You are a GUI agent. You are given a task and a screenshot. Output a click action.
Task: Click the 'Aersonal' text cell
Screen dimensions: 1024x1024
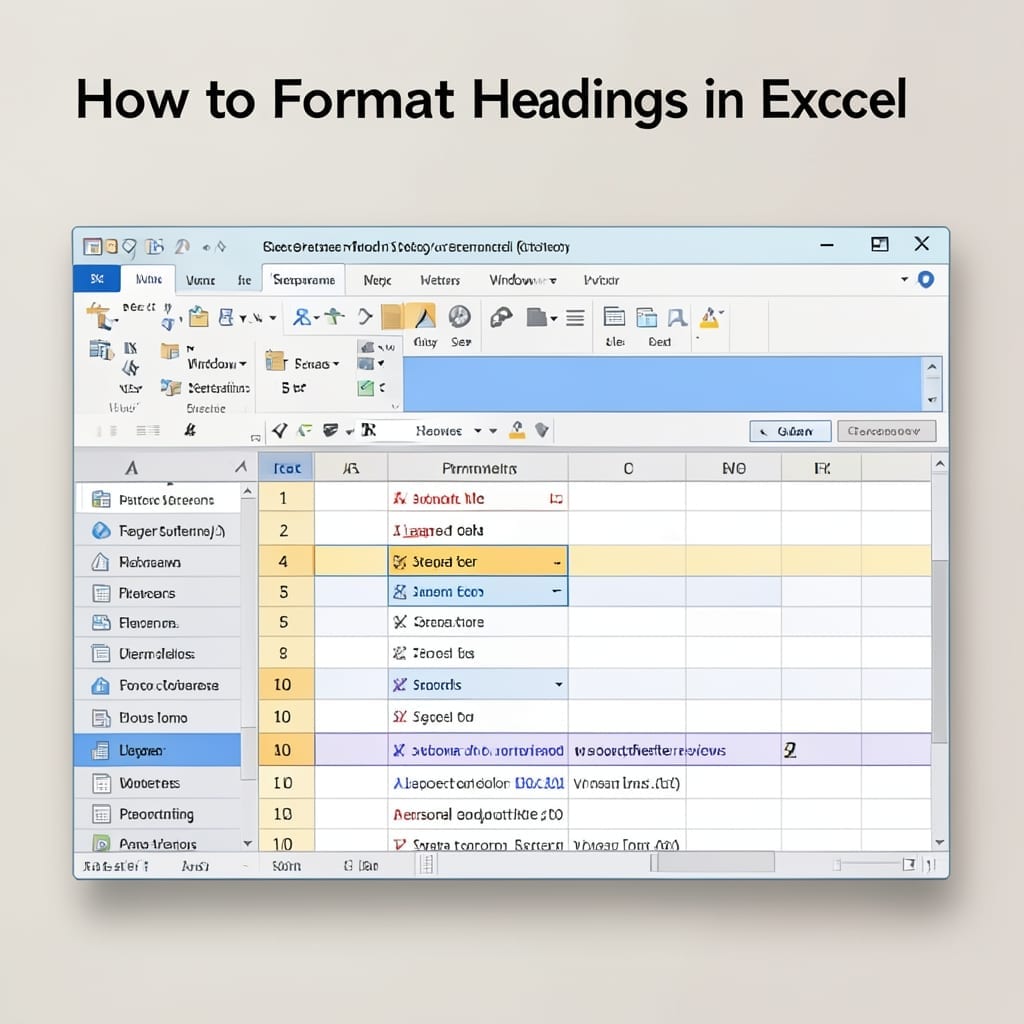(x=478, y=814)
